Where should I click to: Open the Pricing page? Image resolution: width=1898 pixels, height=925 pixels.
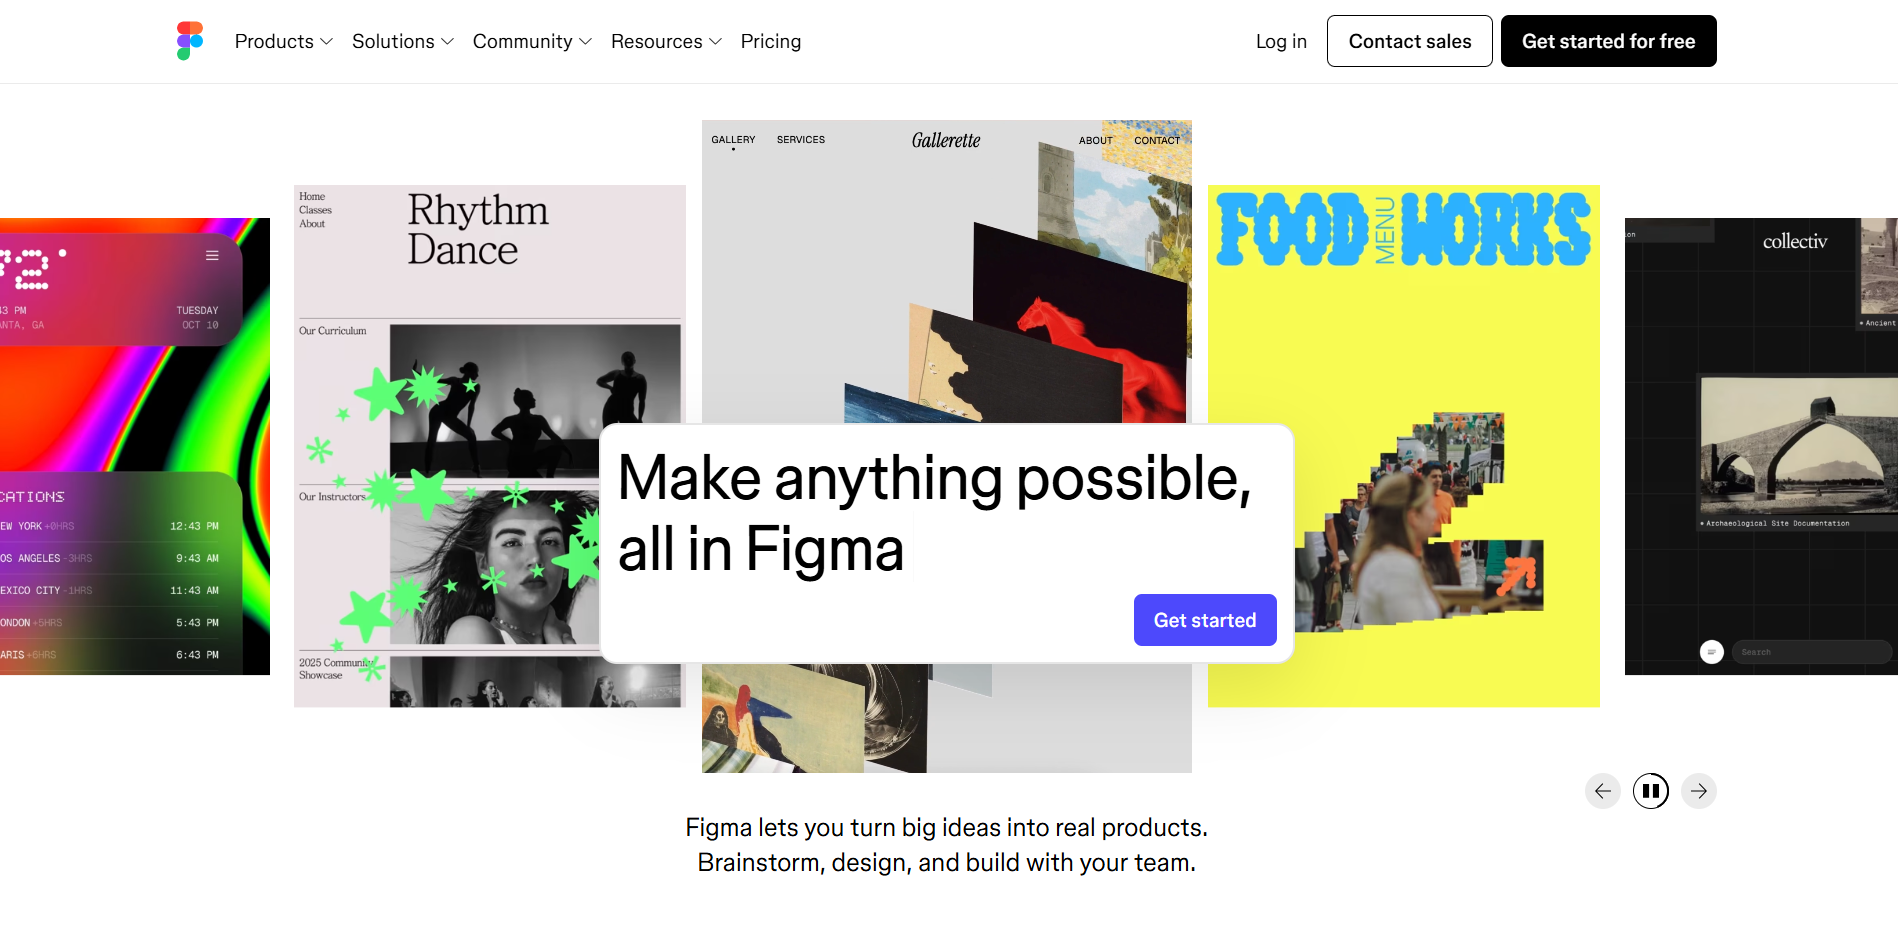coord(771,41)
